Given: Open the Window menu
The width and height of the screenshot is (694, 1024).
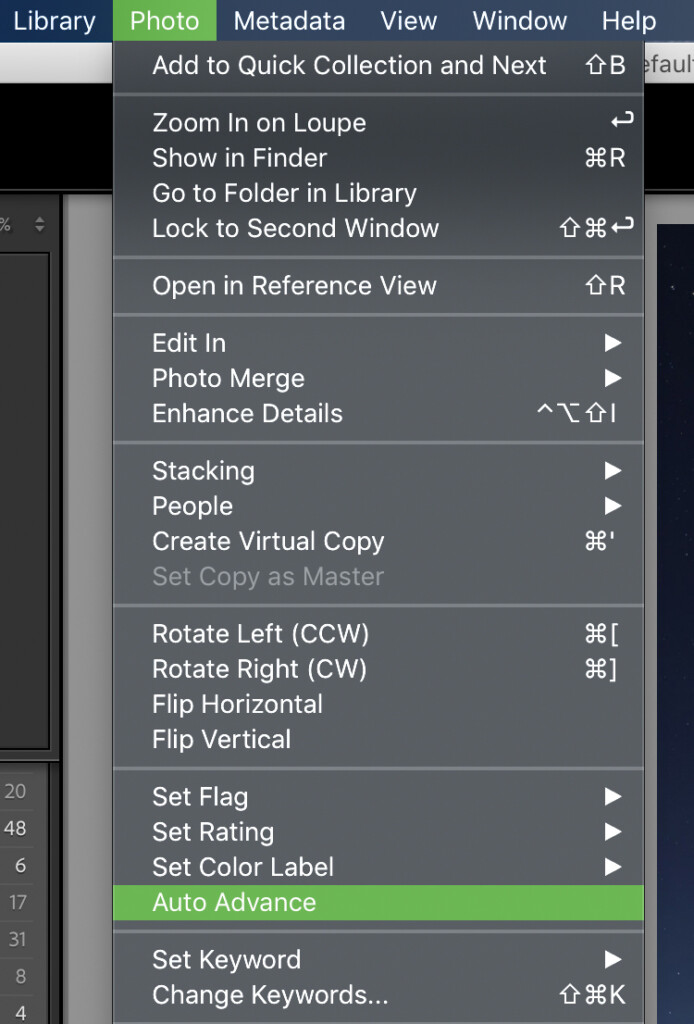Looking at the screenshot, I should (520, 21).
